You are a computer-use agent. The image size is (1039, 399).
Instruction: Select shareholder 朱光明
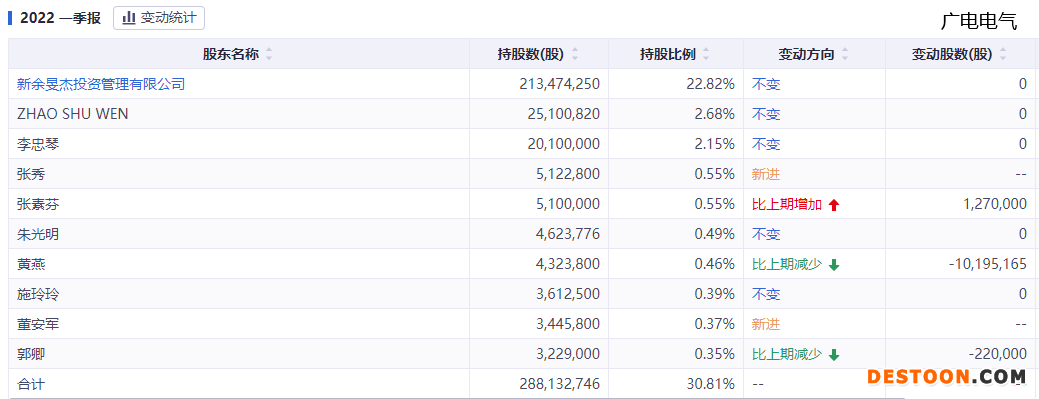point(38,234)
